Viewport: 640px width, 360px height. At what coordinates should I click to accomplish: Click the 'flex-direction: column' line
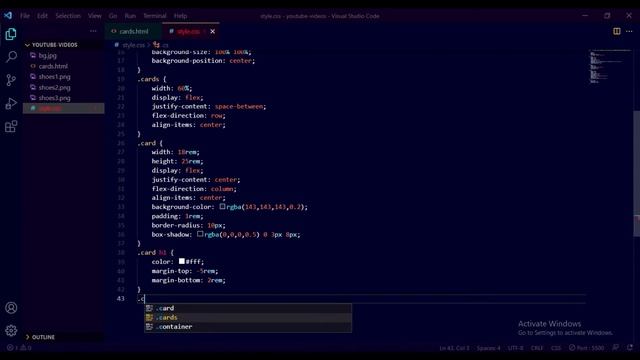coord(194,189)
